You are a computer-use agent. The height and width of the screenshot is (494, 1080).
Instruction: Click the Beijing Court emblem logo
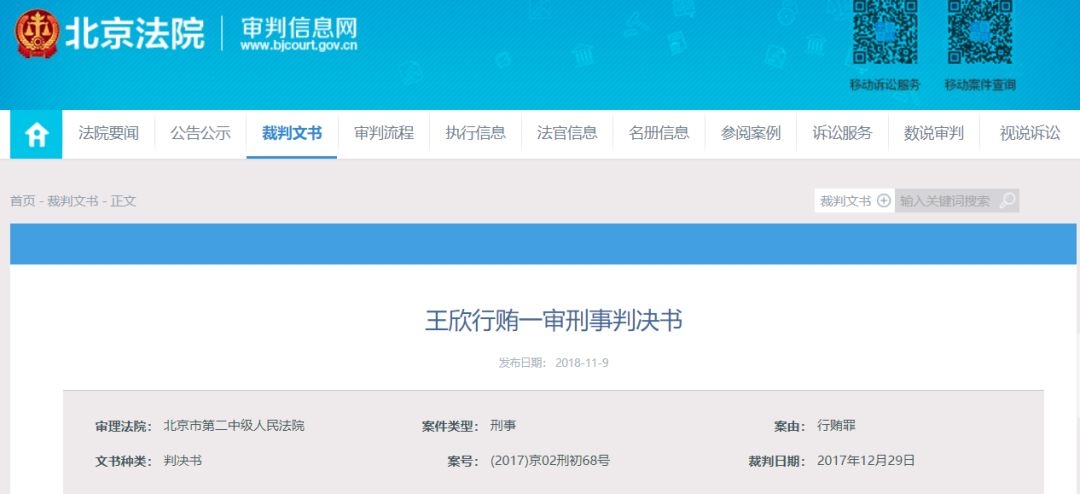pos(36,33)
